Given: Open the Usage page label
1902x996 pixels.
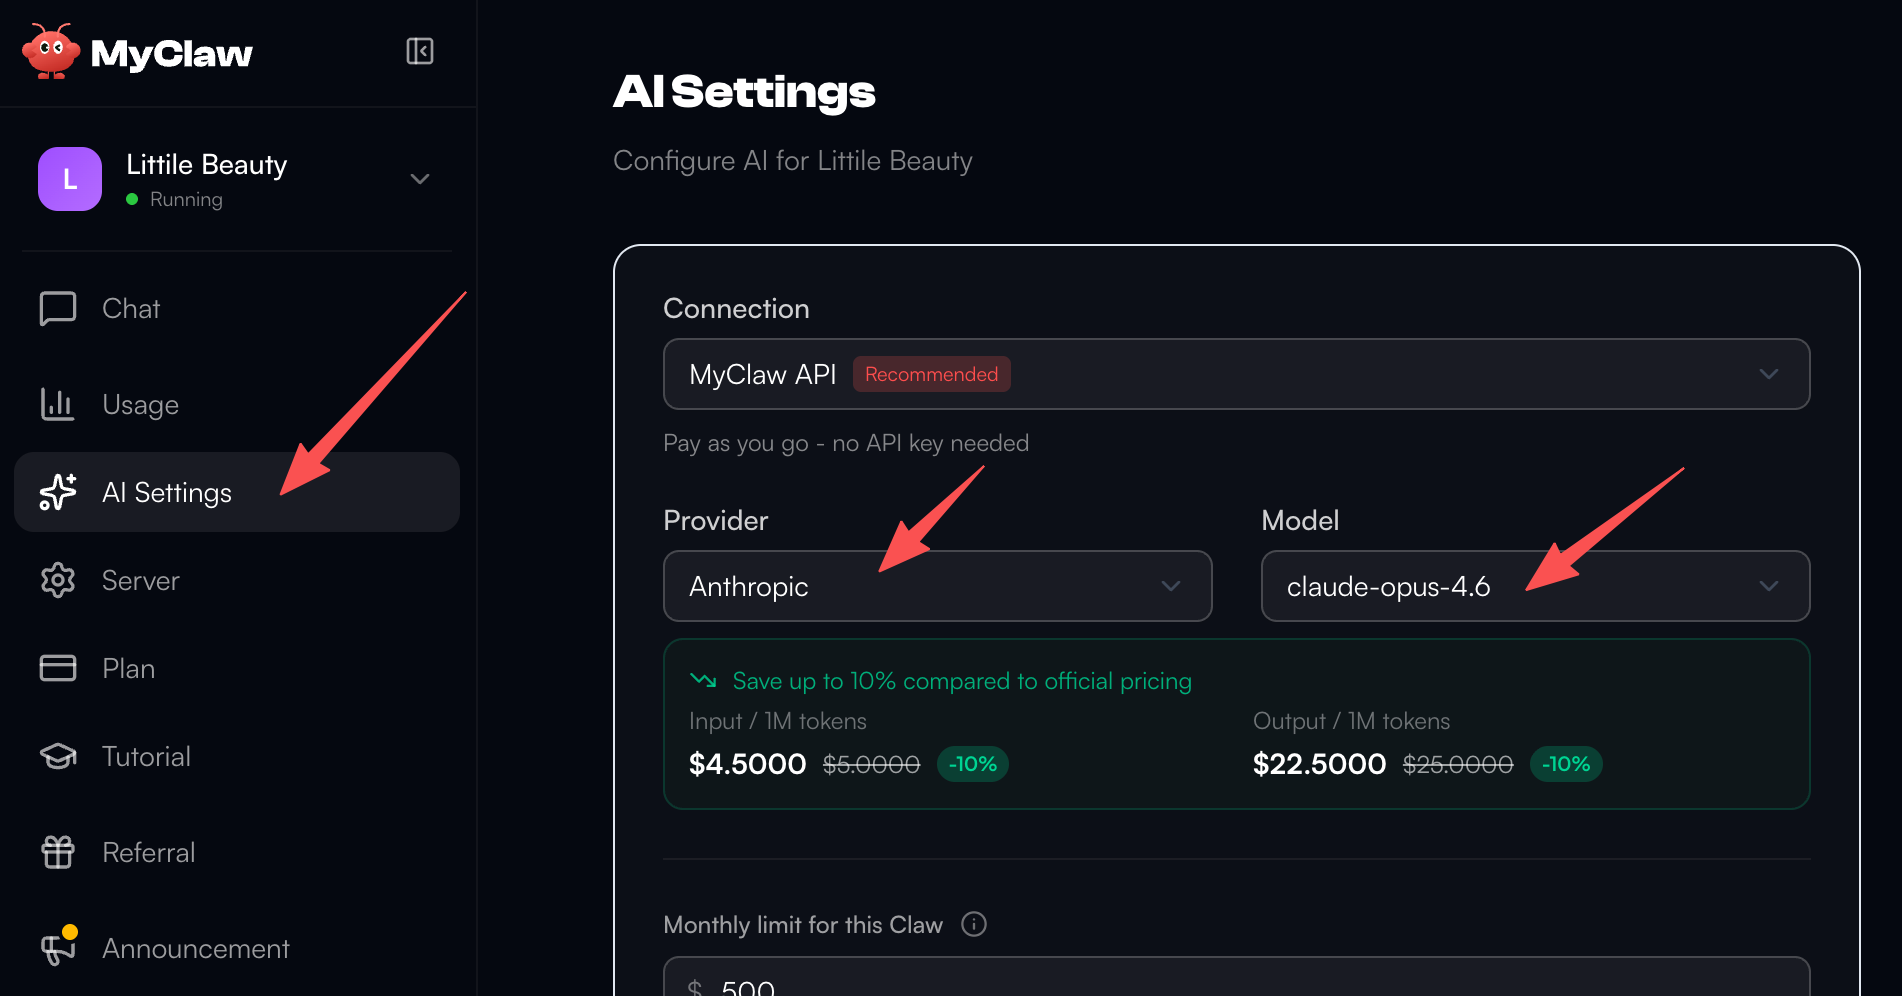Looking at the screenshot, I should (x=141, y=405).
